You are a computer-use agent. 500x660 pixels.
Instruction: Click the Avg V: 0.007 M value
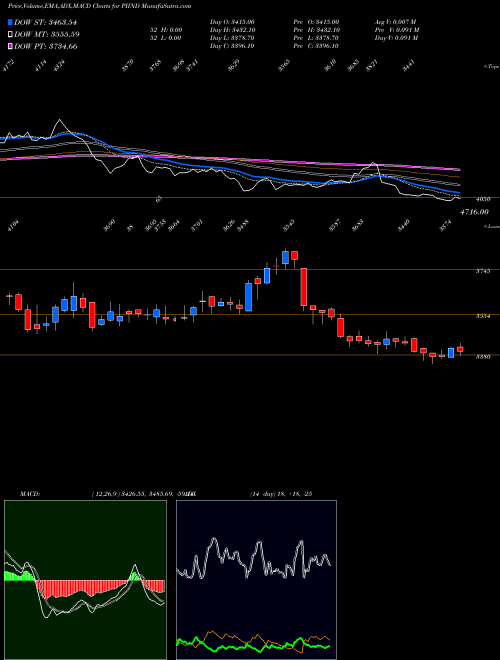click(396, 22)
